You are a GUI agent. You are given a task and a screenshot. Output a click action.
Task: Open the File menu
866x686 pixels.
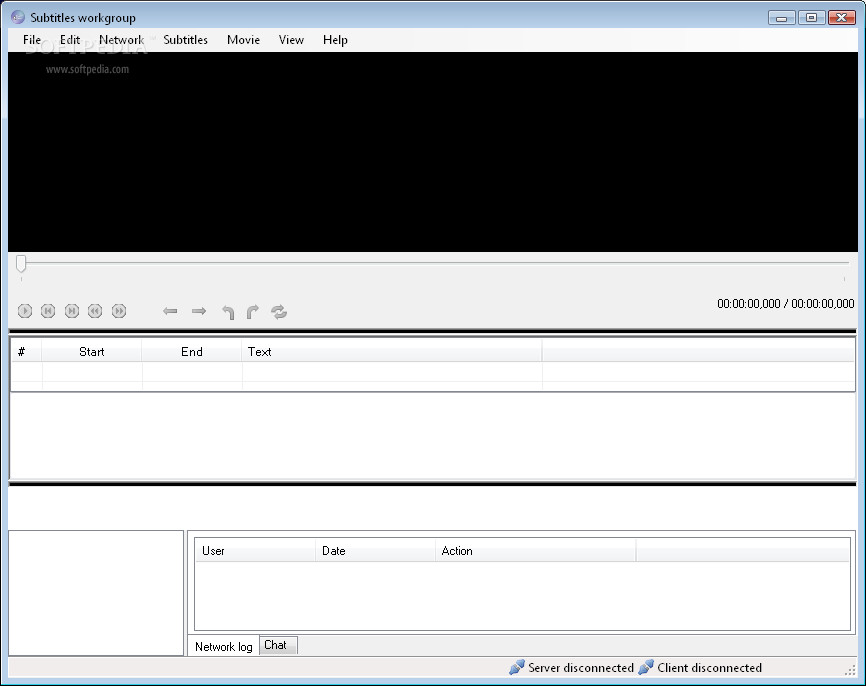pos(31,40)
